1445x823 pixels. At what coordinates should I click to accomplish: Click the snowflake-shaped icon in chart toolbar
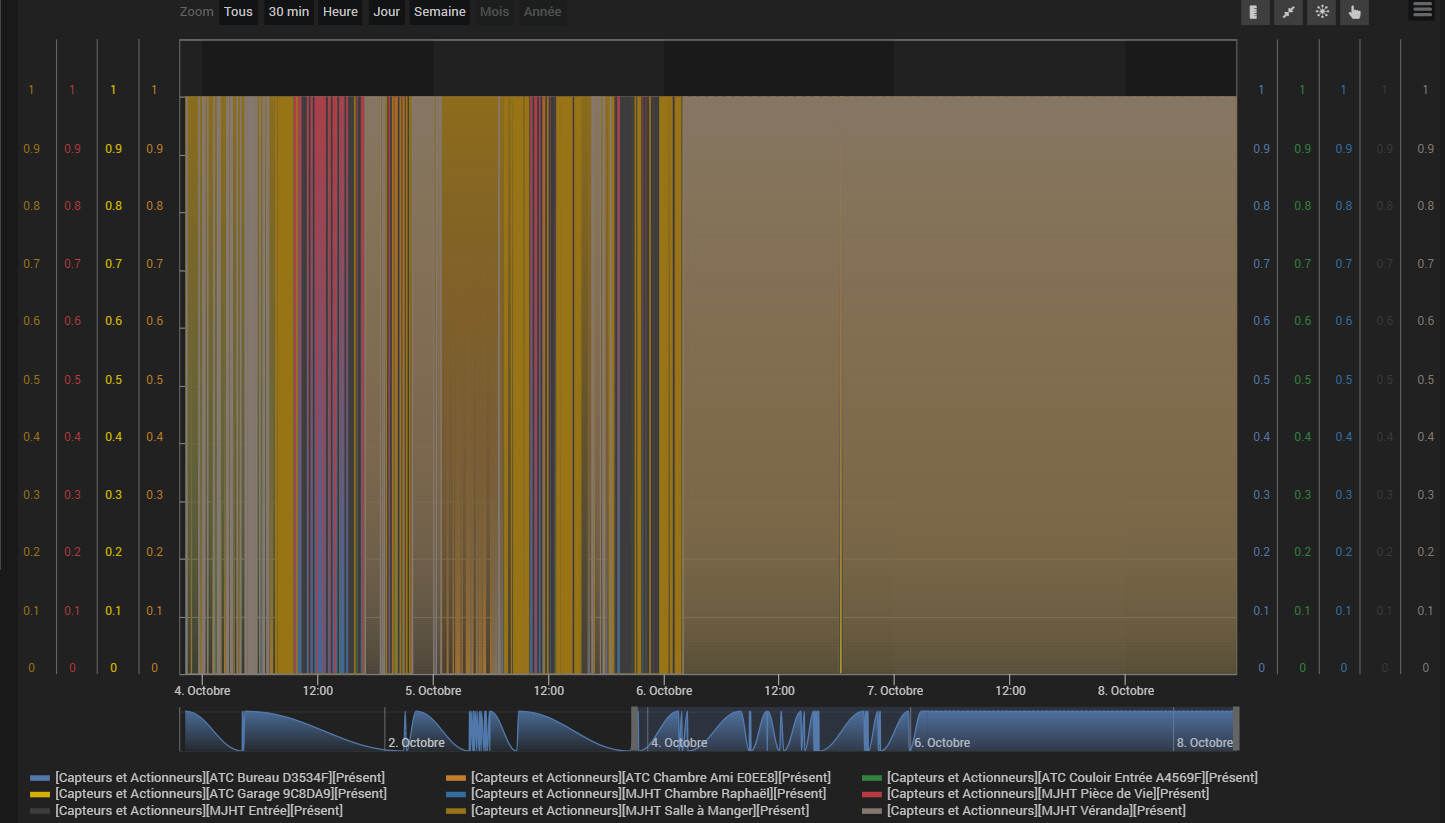pyautogui.click(x=1322, y=12)
